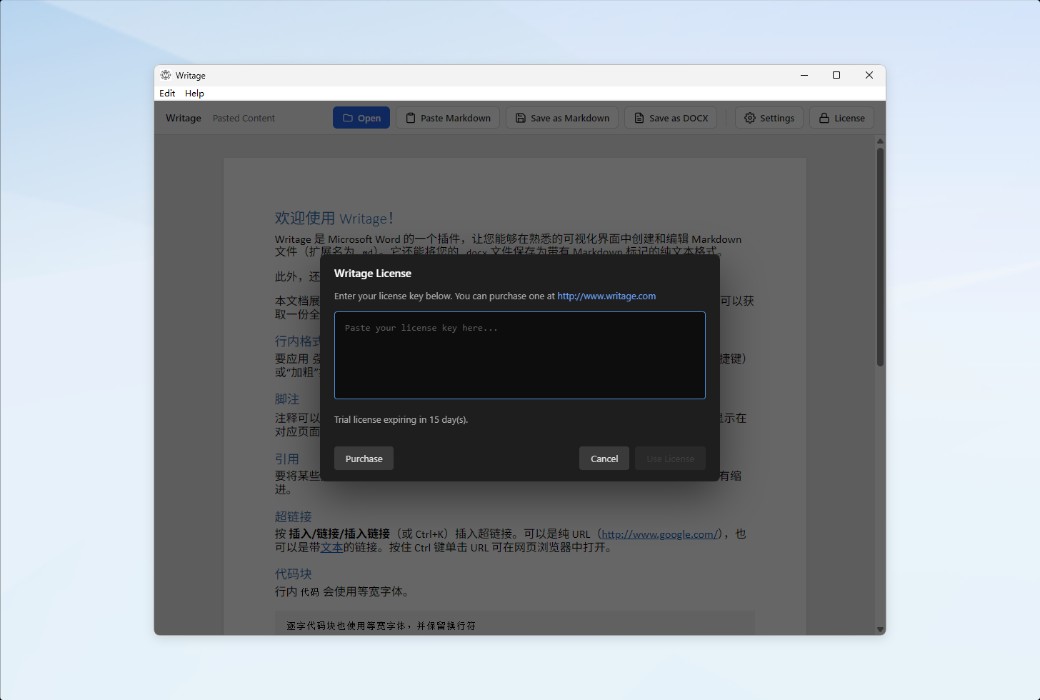Open the Edit menu
This screenshot has height=700, width=1040.
click(x=166, y=93)
